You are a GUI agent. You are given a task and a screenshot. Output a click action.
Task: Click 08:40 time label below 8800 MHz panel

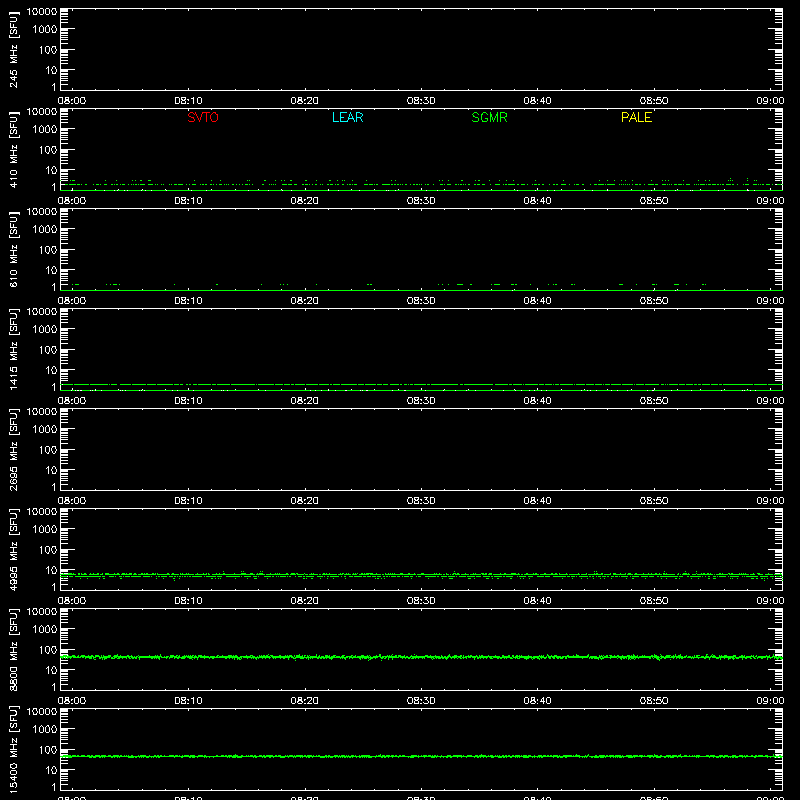[x=537, y=701]
